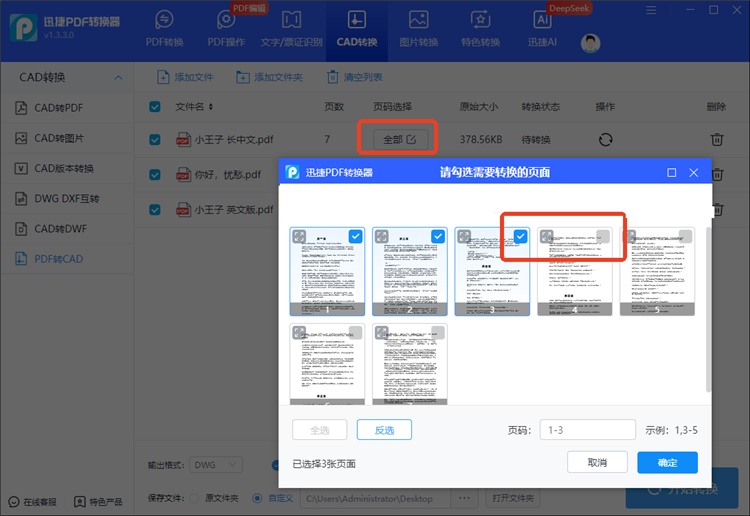Check page 6 thumbnail checkbox
Screen dimensions: 750x516
355,332
